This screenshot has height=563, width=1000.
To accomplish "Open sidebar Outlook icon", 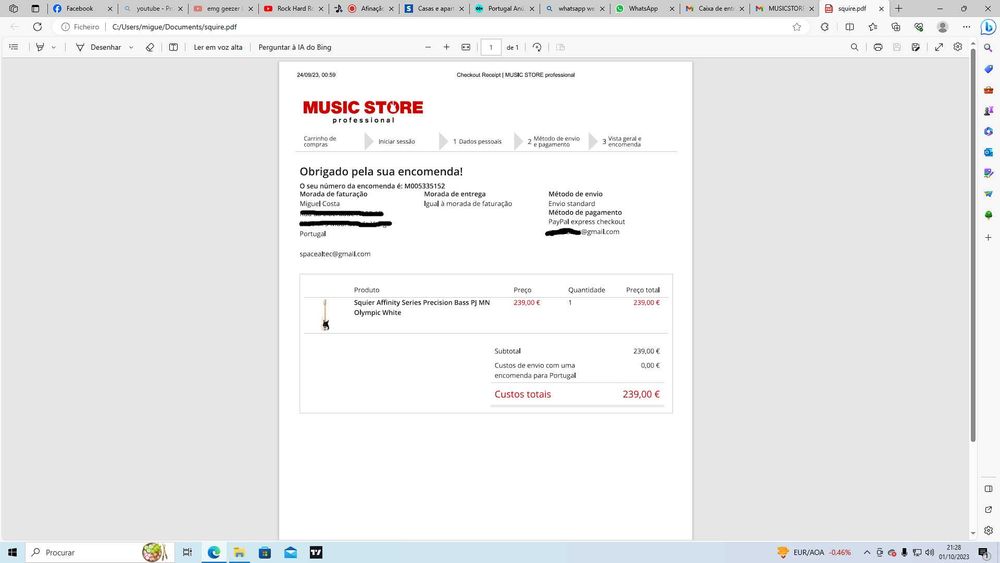I will [989, 152].
